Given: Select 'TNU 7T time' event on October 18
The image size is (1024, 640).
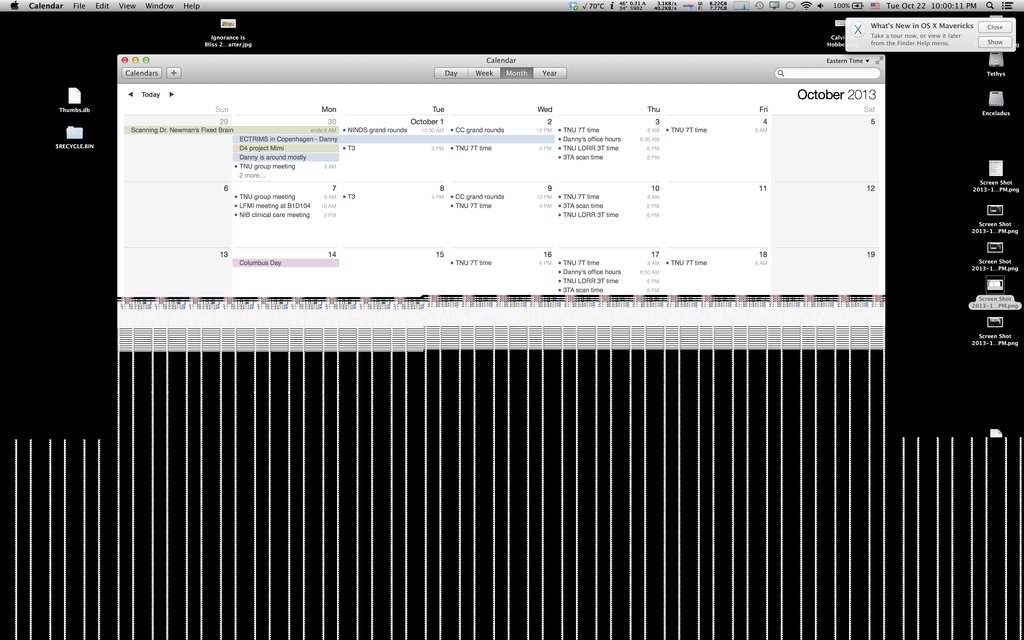Looking at the screenshot, I should coord(717,263).
